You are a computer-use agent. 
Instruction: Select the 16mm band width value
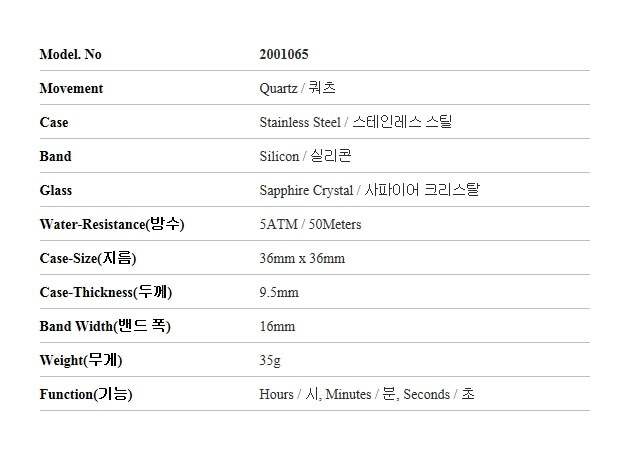click(x=277, y=326)
